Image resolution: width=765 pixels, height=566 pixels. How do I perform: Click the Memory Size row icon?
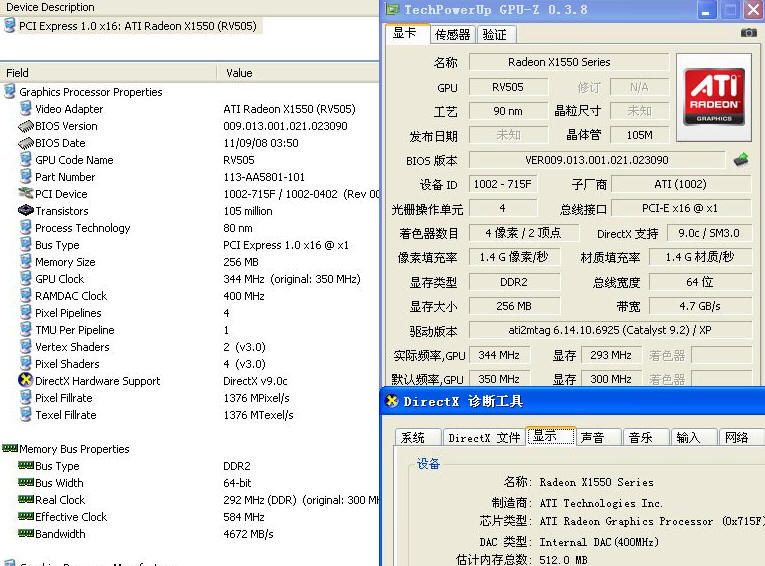[x=25, y=262]
